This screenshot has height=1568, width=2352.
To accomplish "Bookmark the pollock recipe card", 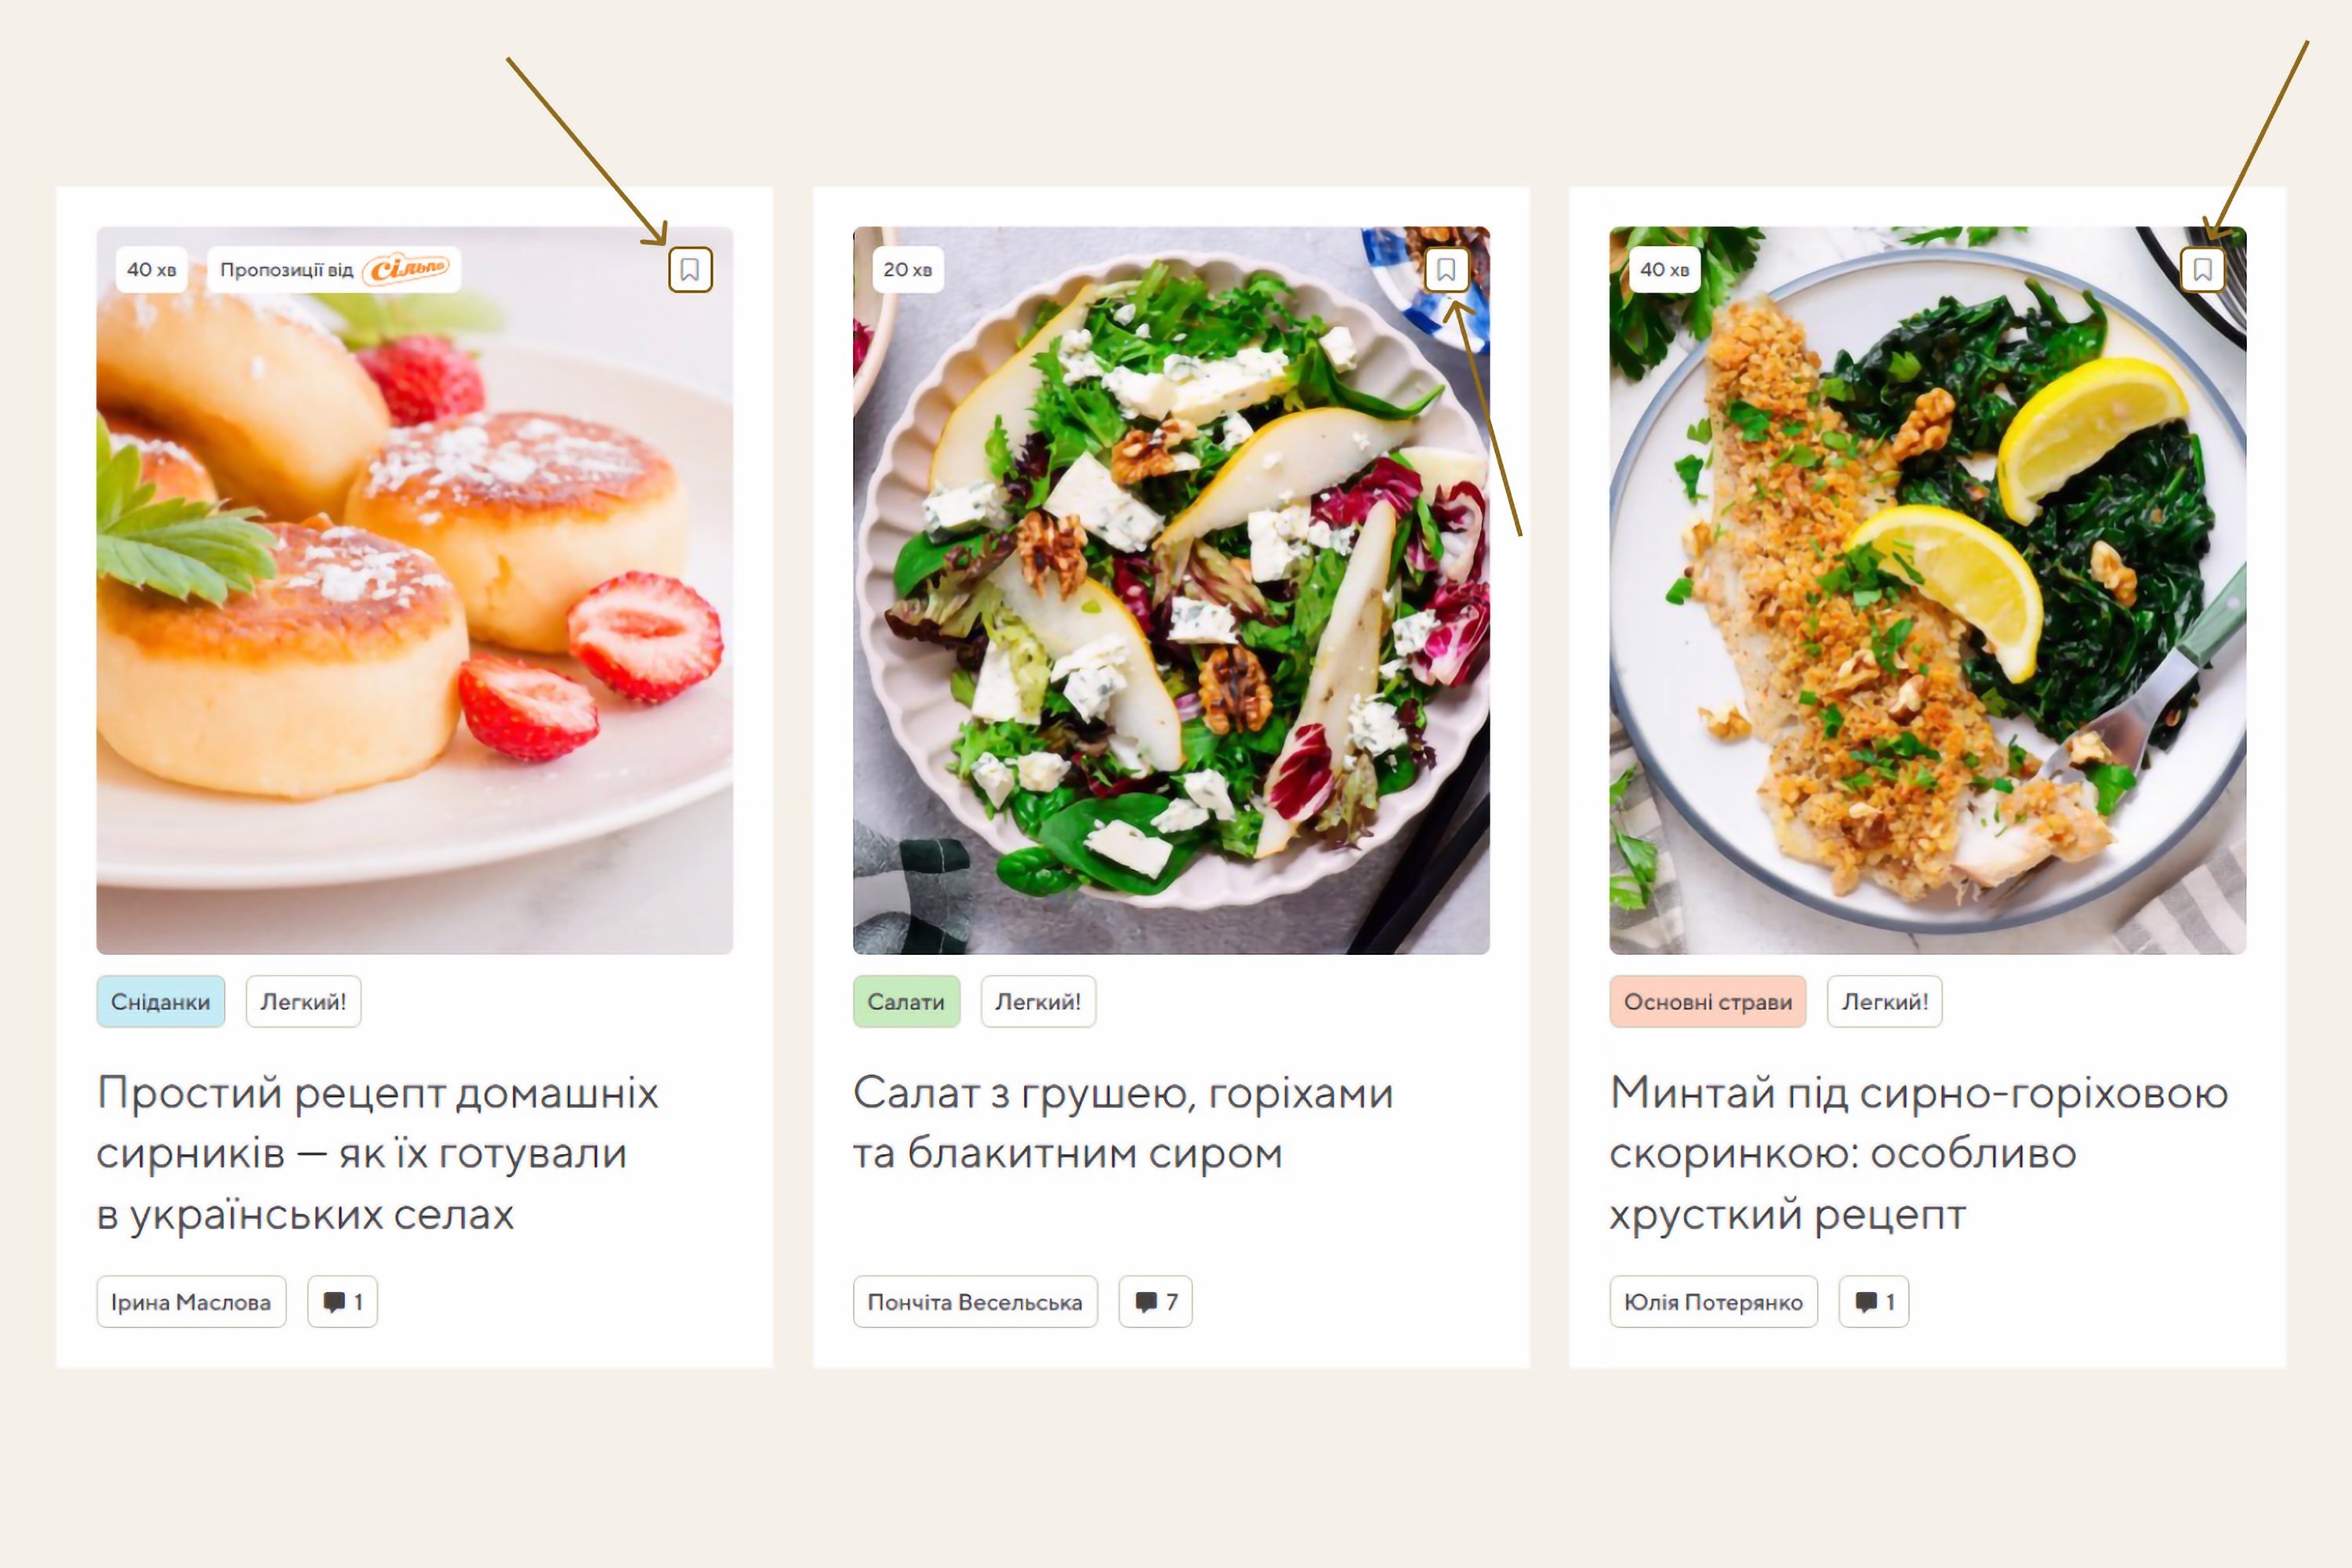I will 2202,270.
